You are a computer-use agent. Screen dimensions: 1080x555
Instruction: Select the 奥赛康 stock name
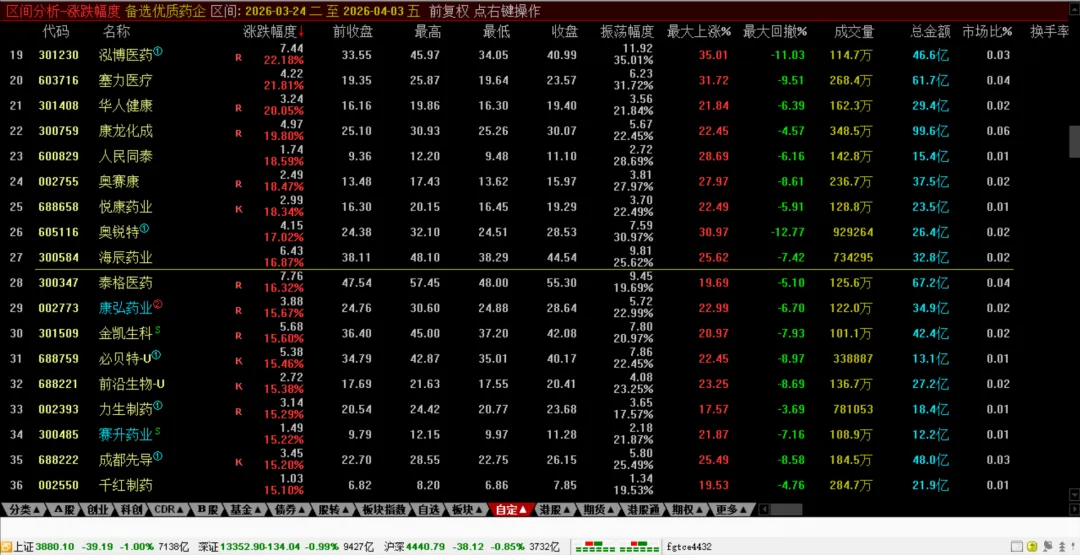pyautogui.click(x=118, y=182)
